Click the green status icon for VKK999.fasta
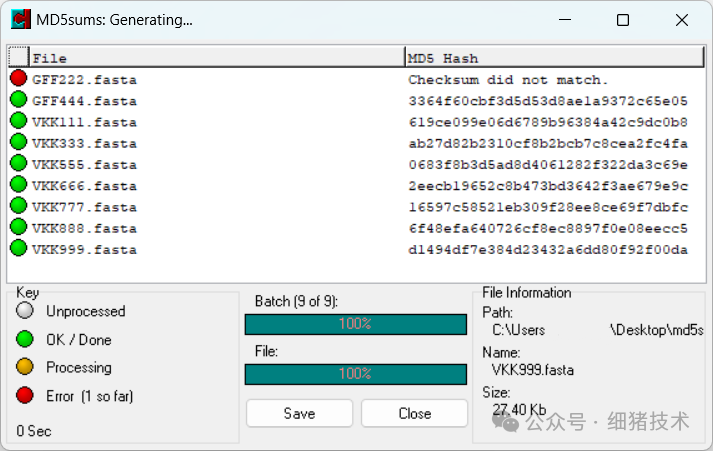 (x=19, y=248)
